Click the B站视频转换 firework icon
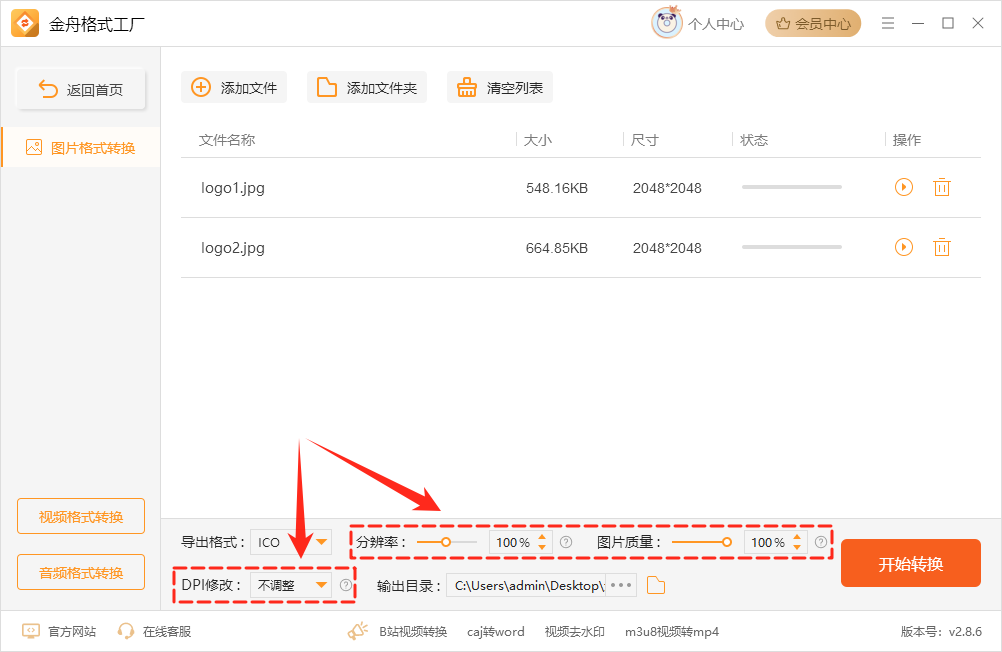Screen dimensions: 1002x652 pyautogui.click(x=357, y=630)
